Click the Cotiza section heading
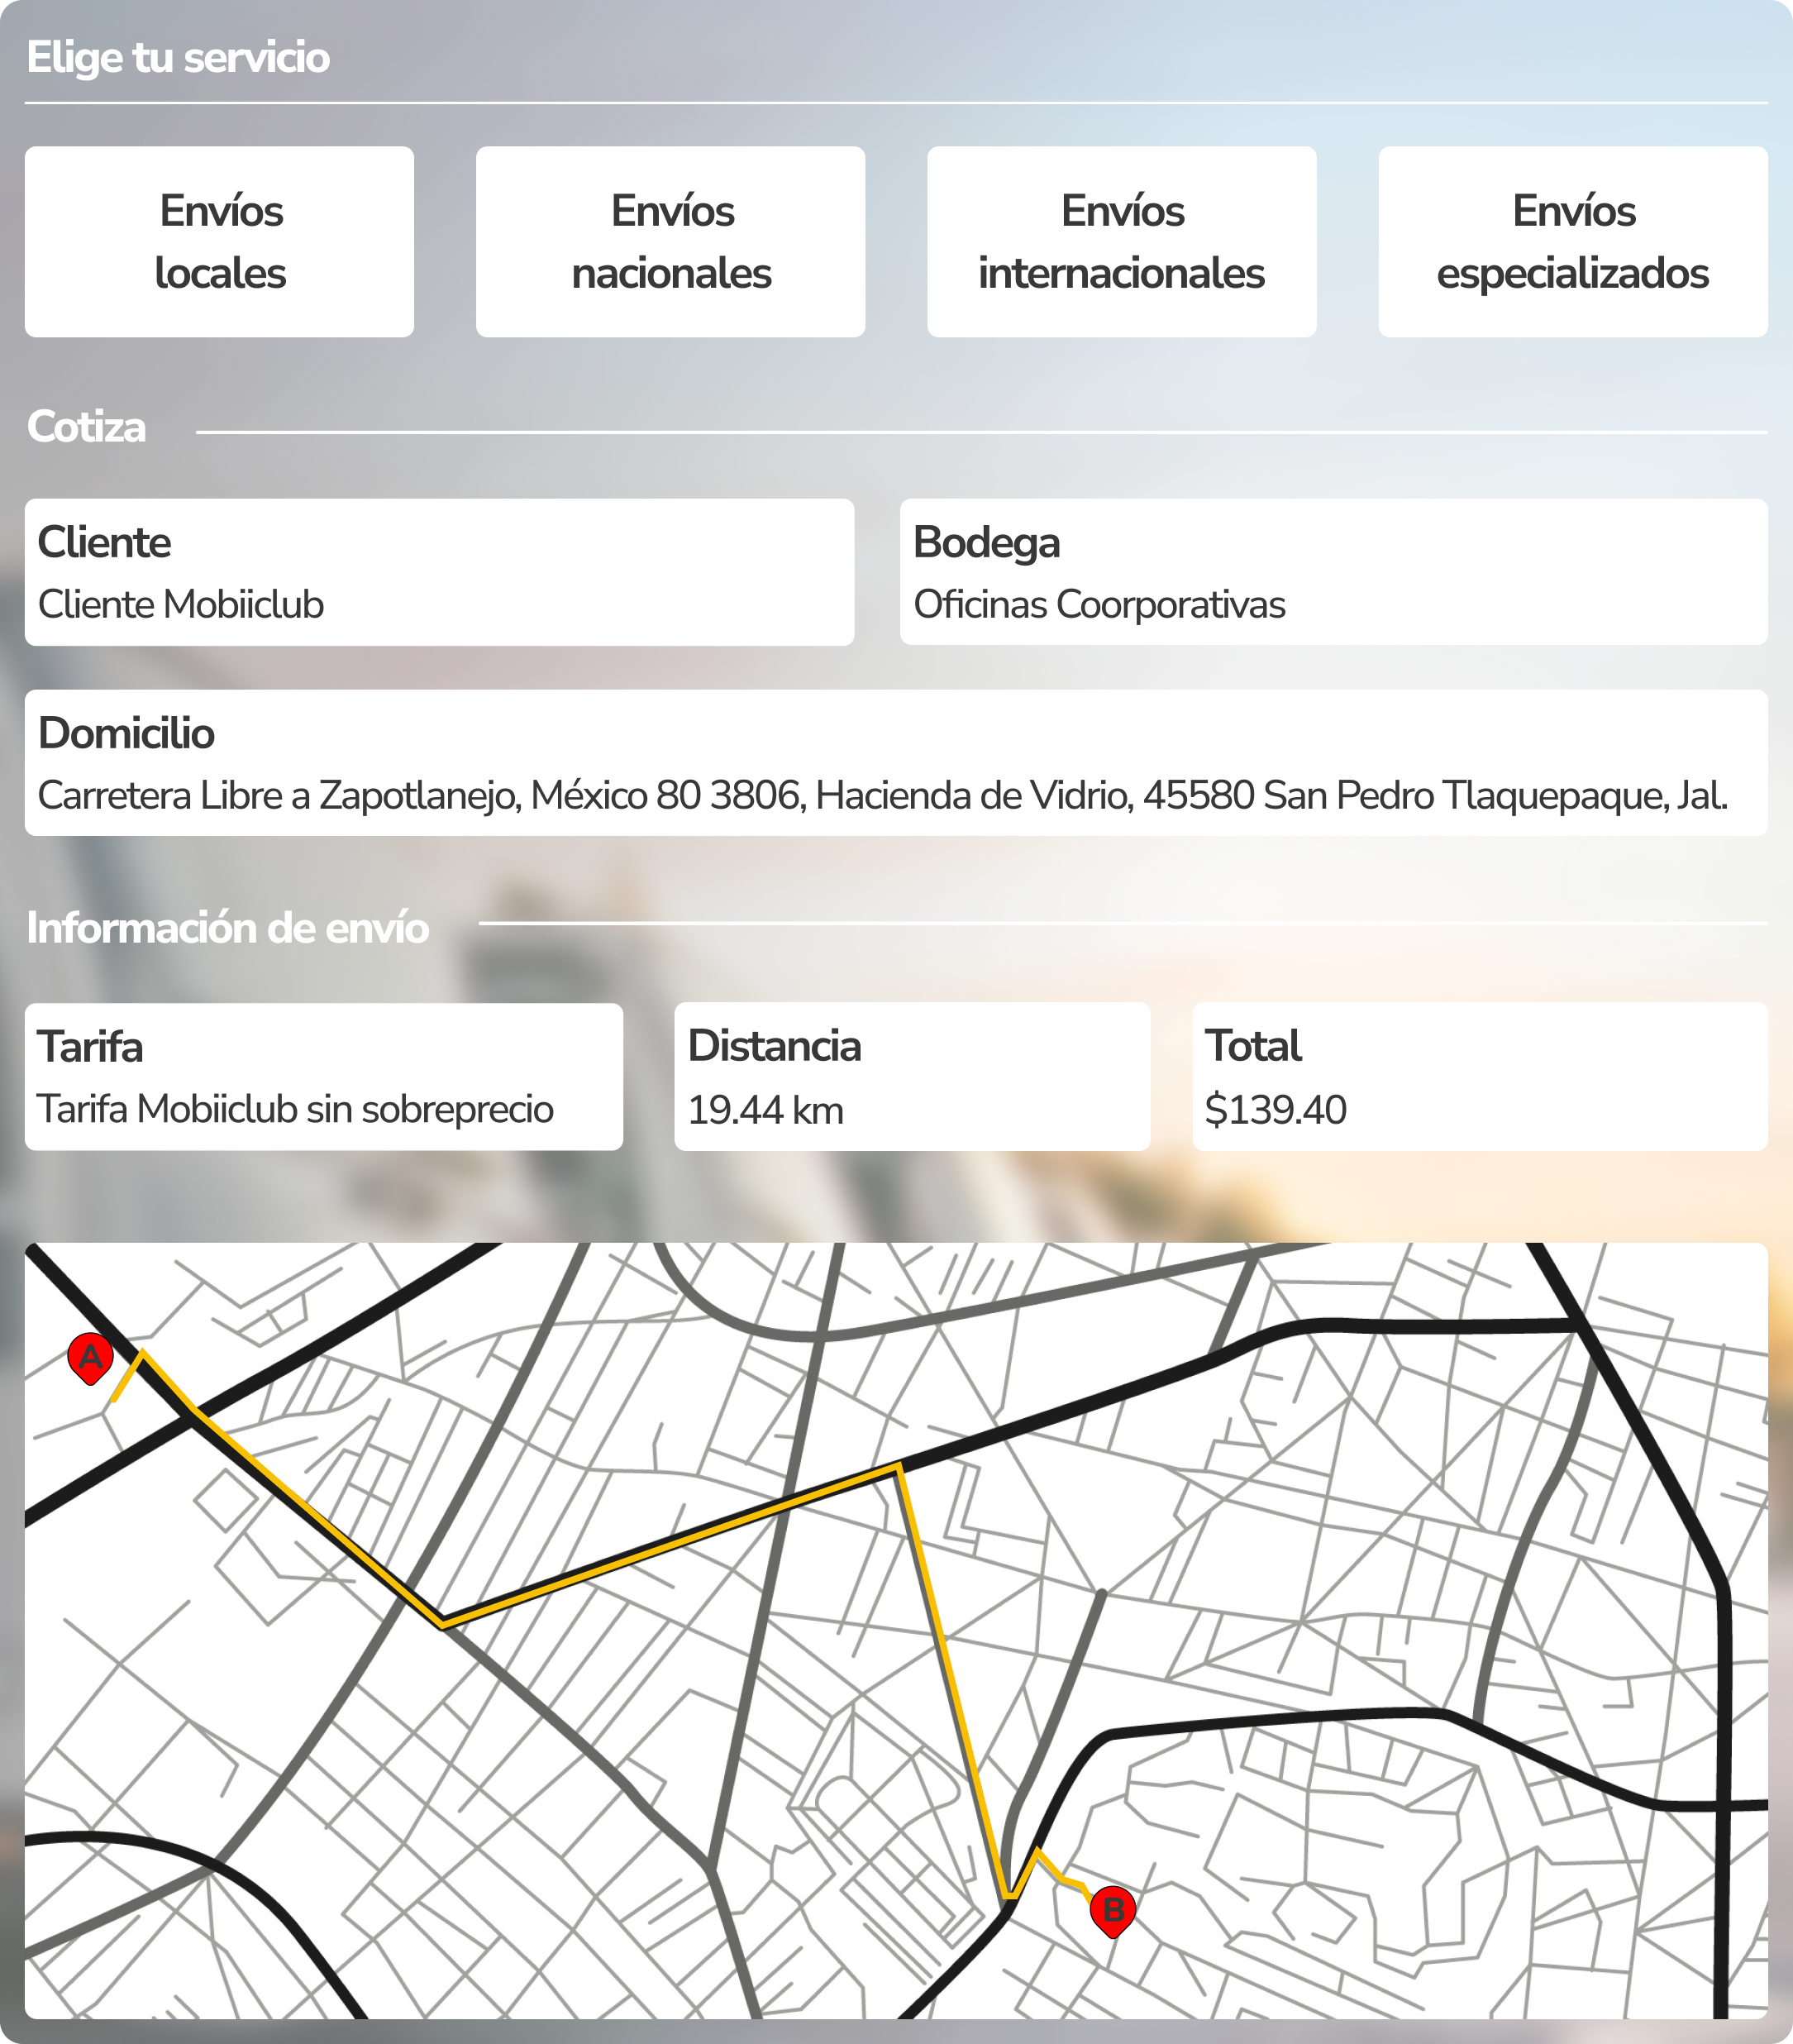Image resolution: width=1793 pixels, height=2044 pixels. pos(87,427)
